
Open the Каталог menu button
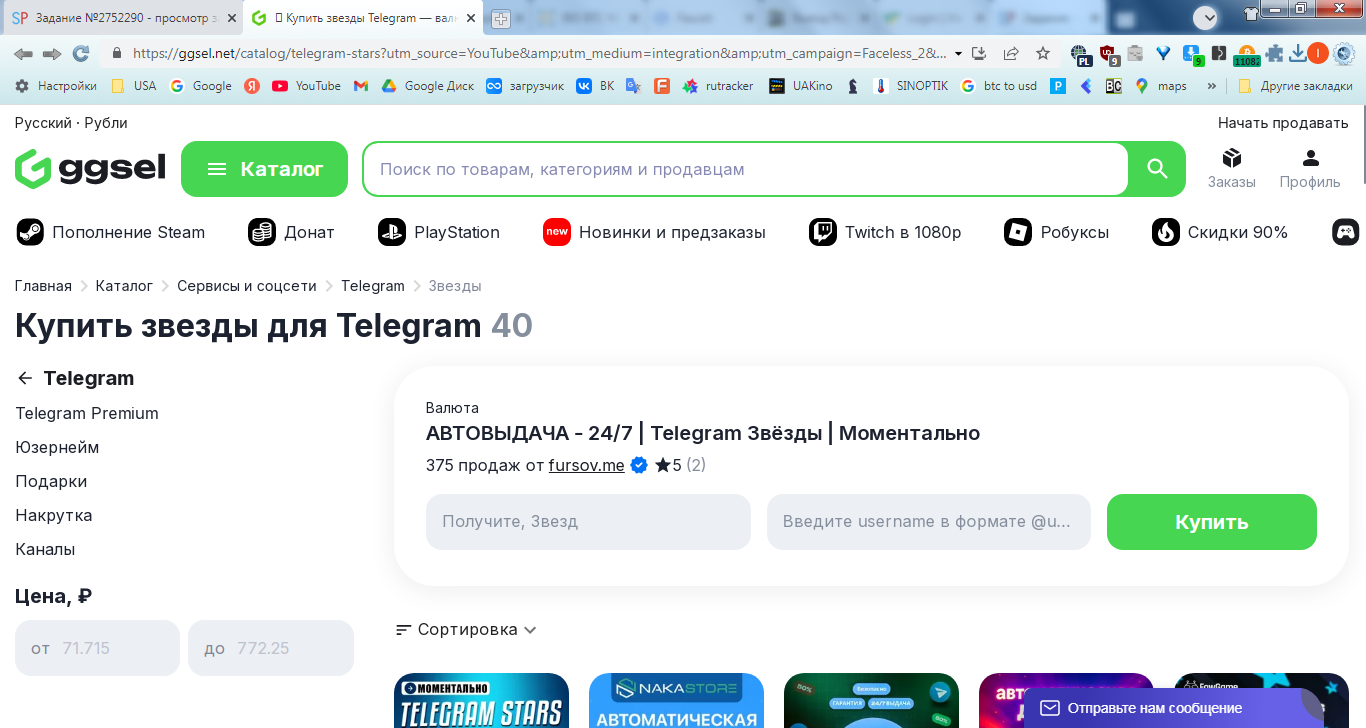[x=264, y=169]
